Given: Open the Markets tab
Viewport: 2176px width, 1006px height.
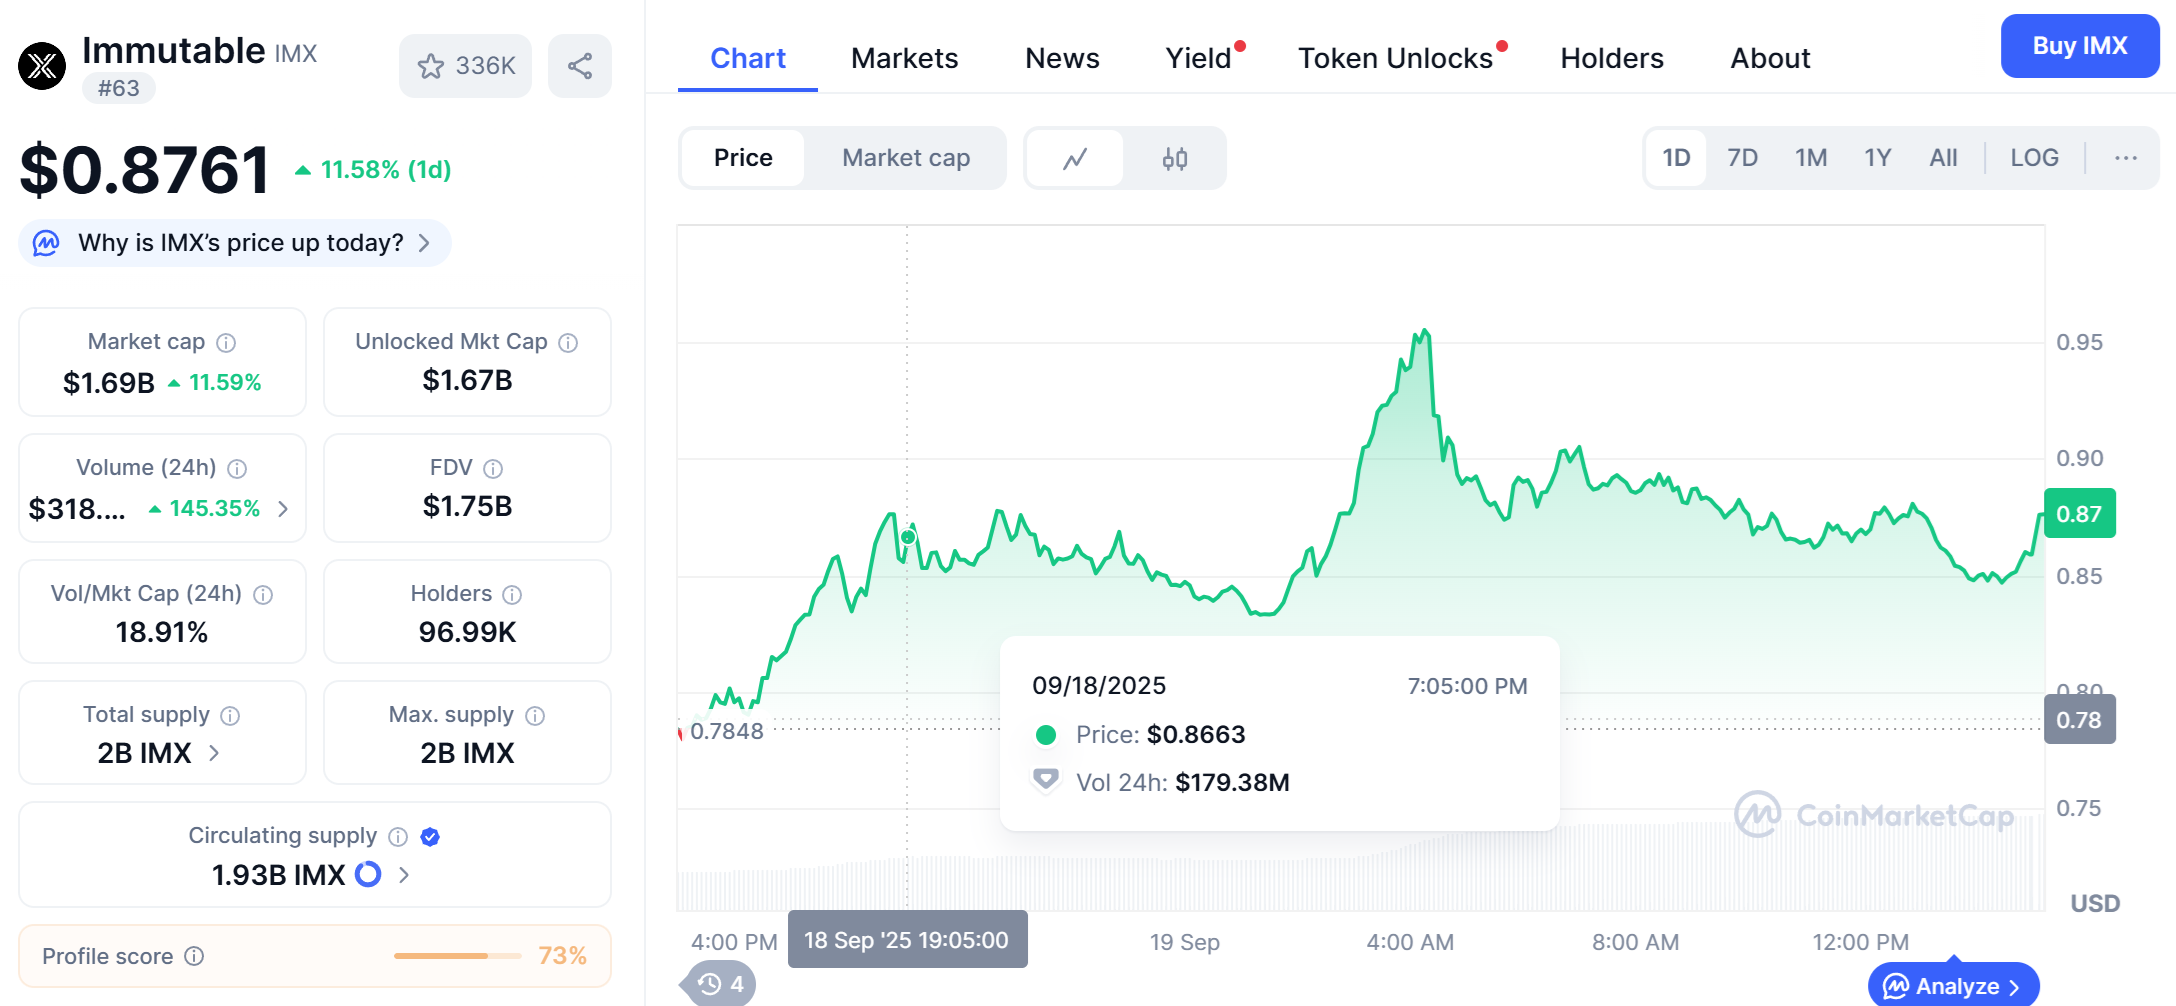Looking at the screenshot, I should [904, 58].
